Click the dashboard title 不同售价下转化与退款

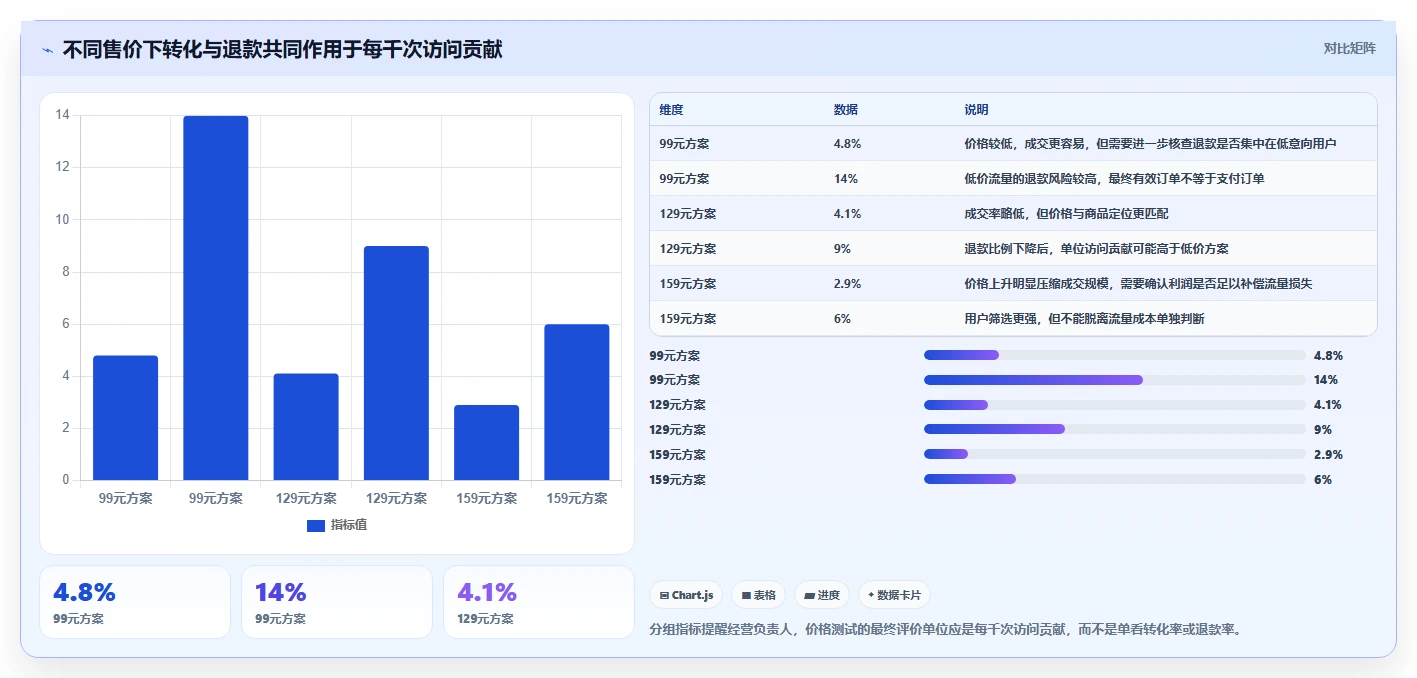point(282,49)
